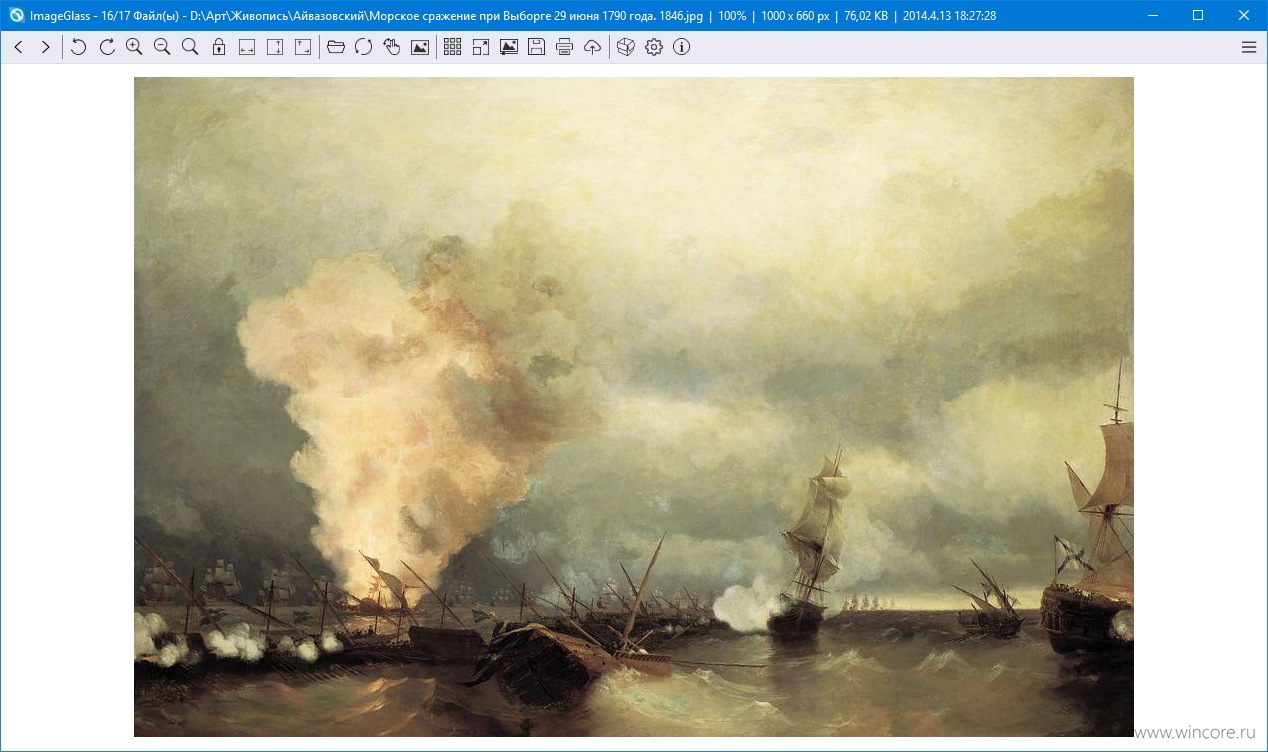This screenshot has height=752, width=1268.
Task: Scale image to fit width
Action: click(247, 47)
